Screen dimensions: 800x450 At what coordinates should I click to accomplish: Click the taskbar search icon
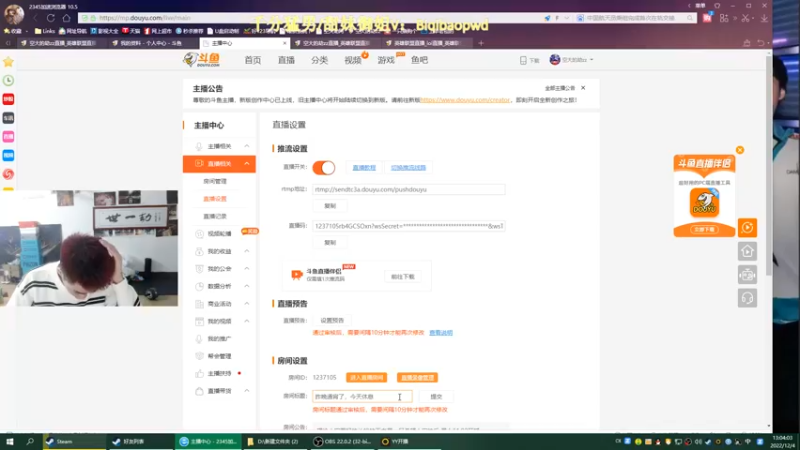pyautogui.click(x=30, y=441)
